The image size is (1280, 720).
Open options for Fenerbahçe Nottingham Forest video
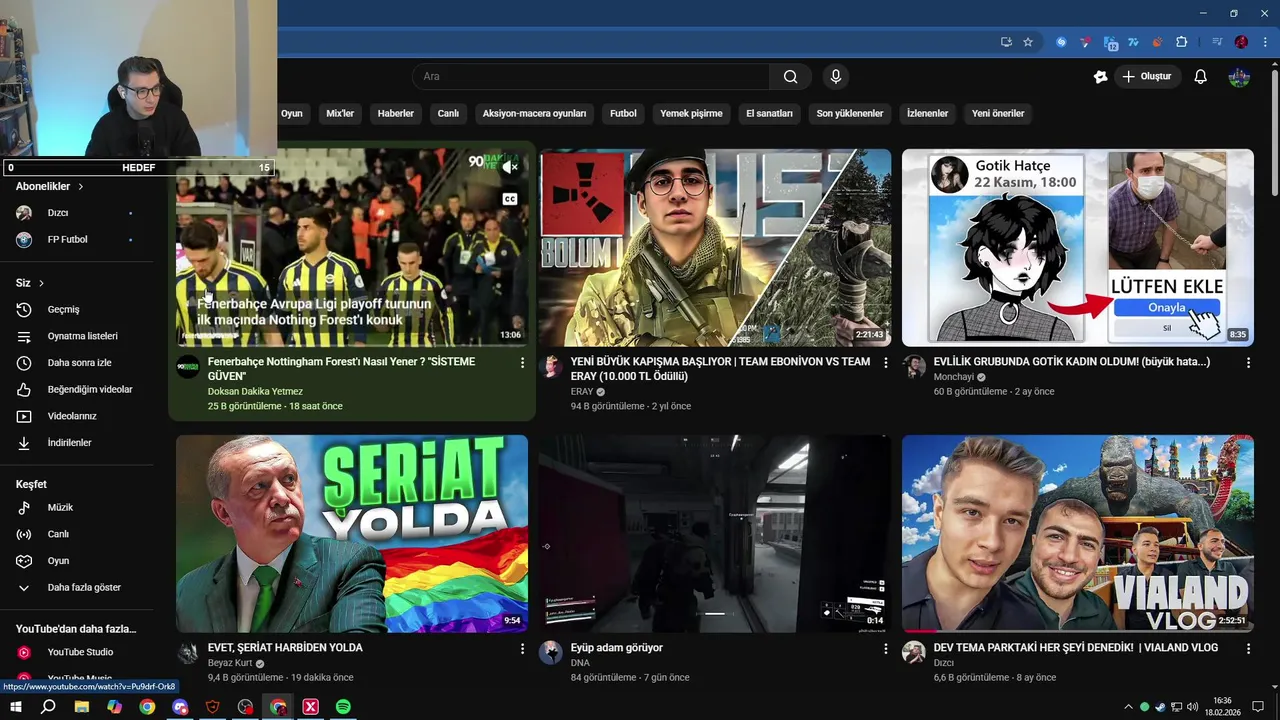[x=522, y=363]
